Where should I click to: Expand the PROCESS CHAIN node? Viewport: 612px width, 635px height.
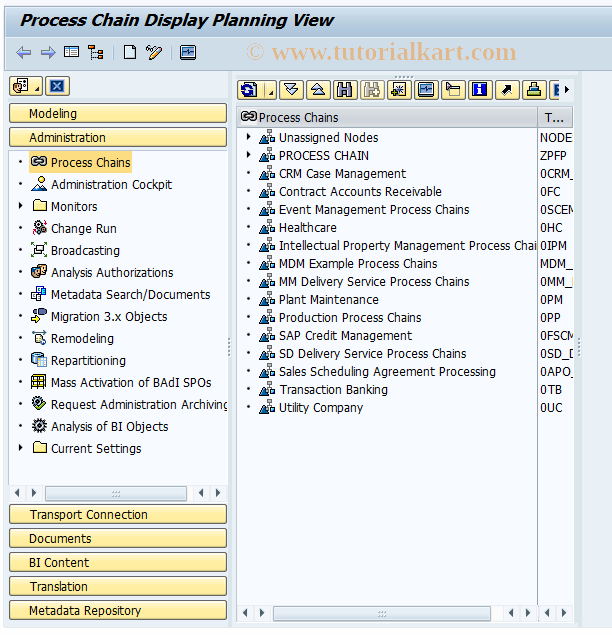[248, 155]
